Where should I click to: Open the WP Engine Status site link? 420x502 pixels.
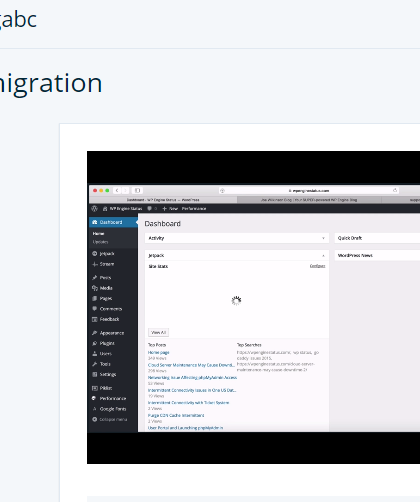pos(123,209)
